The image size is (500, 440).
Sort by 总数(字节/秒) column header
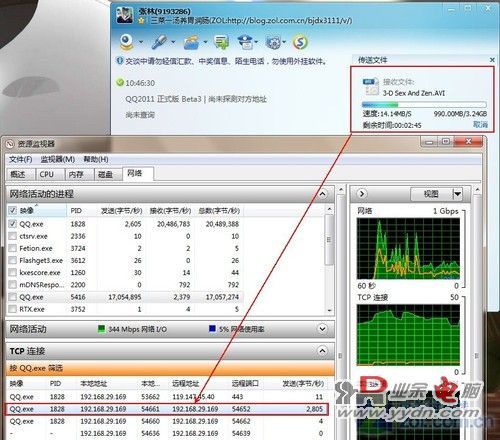[219, 211]
